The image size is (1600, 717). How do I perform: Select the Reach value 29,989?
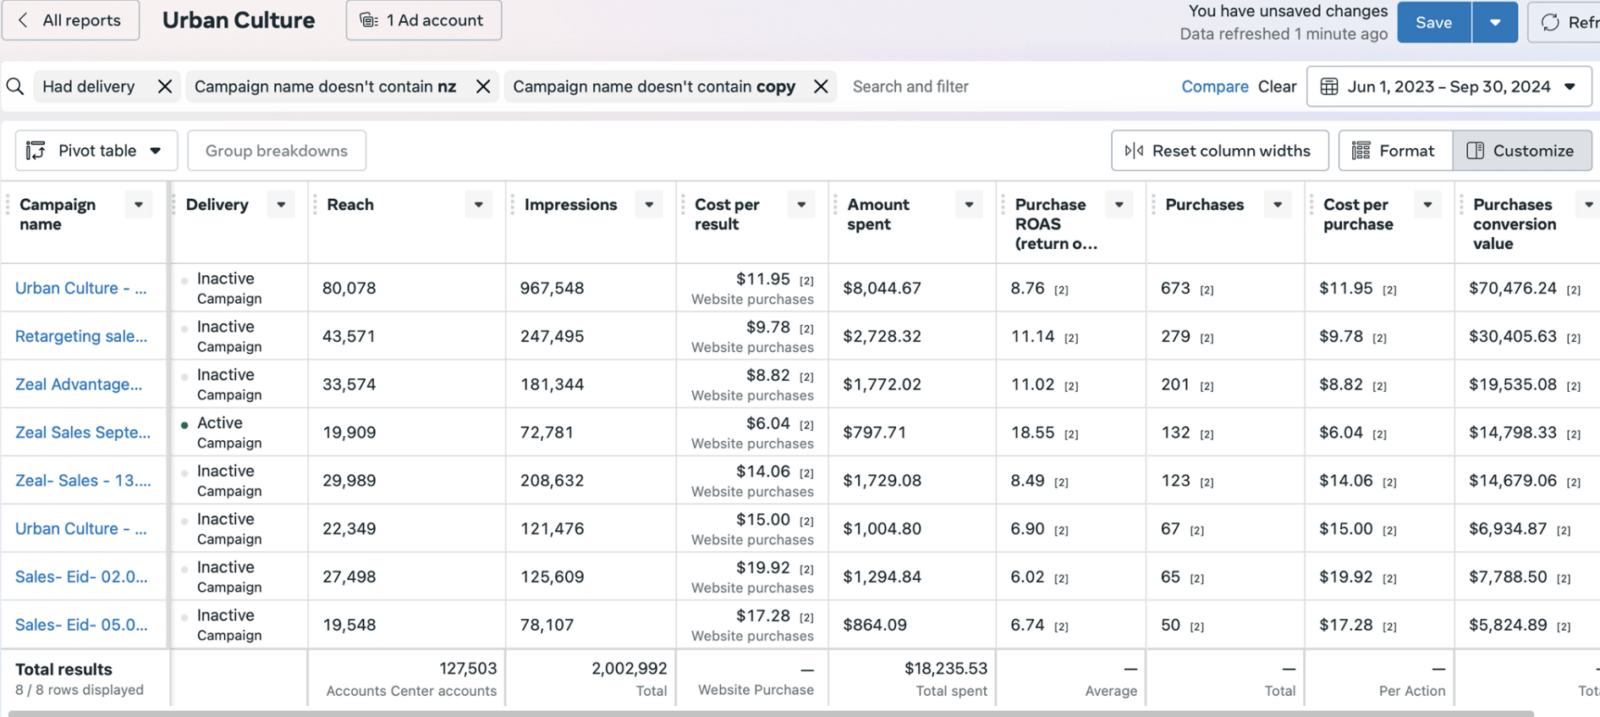pos(349,480)
